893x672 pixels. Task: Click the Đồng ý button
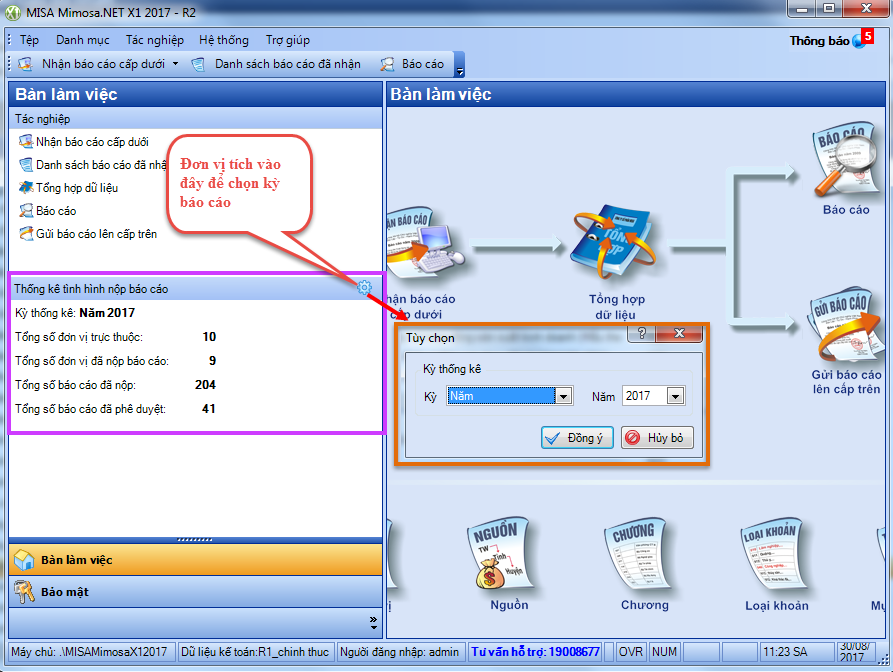(x=577, y=438)
